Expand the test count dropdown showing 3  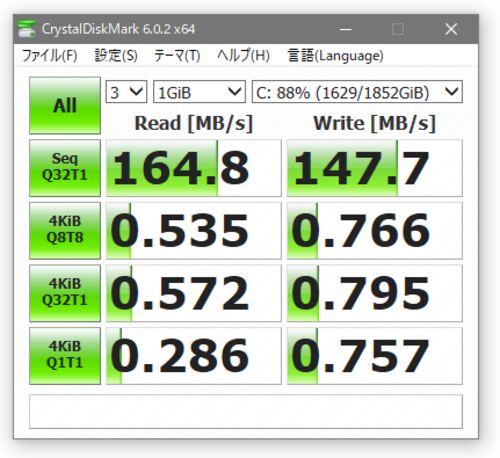[x=126, y=92]
